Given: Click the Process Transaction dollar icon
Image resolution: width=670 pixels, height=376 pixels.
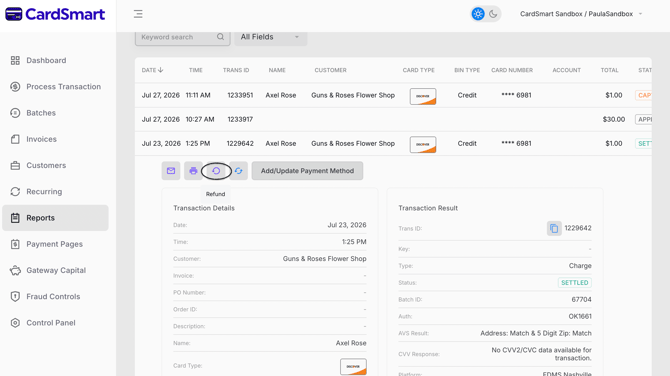Looking at the screenshot, I should 15,87.
